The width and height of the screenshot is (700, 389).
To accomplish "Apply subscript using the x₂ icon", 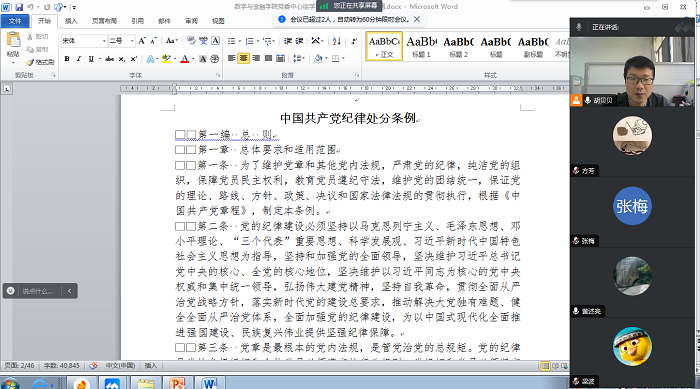I will [122, 59].
